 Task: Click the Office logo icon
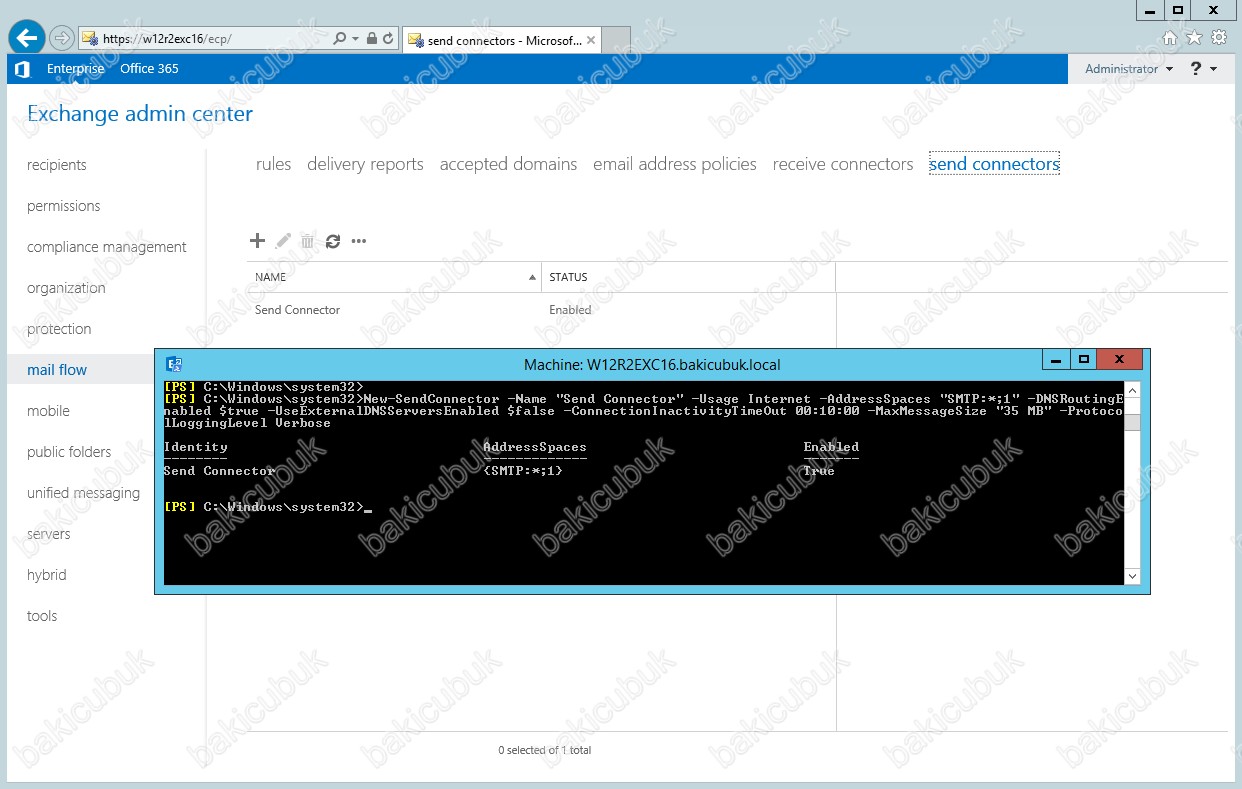point(22,68)
